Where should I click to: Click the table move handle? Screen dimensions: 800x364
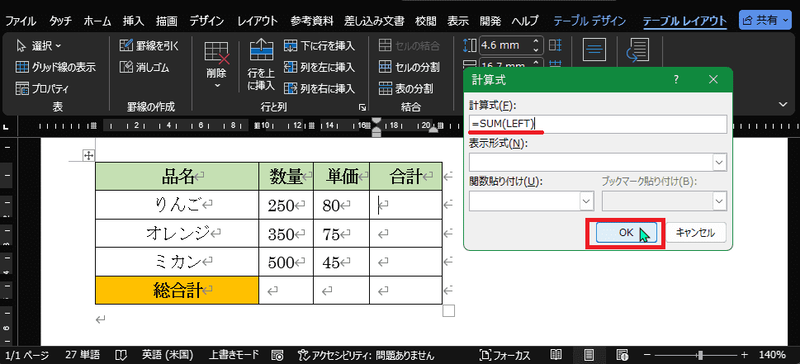88,156
